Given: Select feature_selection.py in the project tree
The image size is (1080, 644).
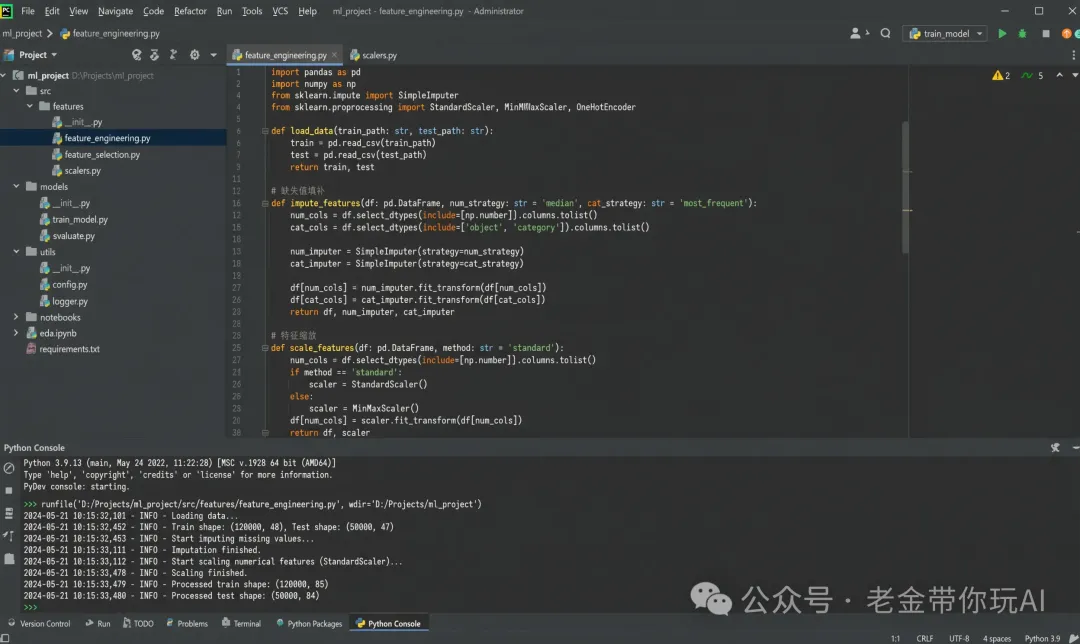Looking at the screenshot, I should (102, 154).
